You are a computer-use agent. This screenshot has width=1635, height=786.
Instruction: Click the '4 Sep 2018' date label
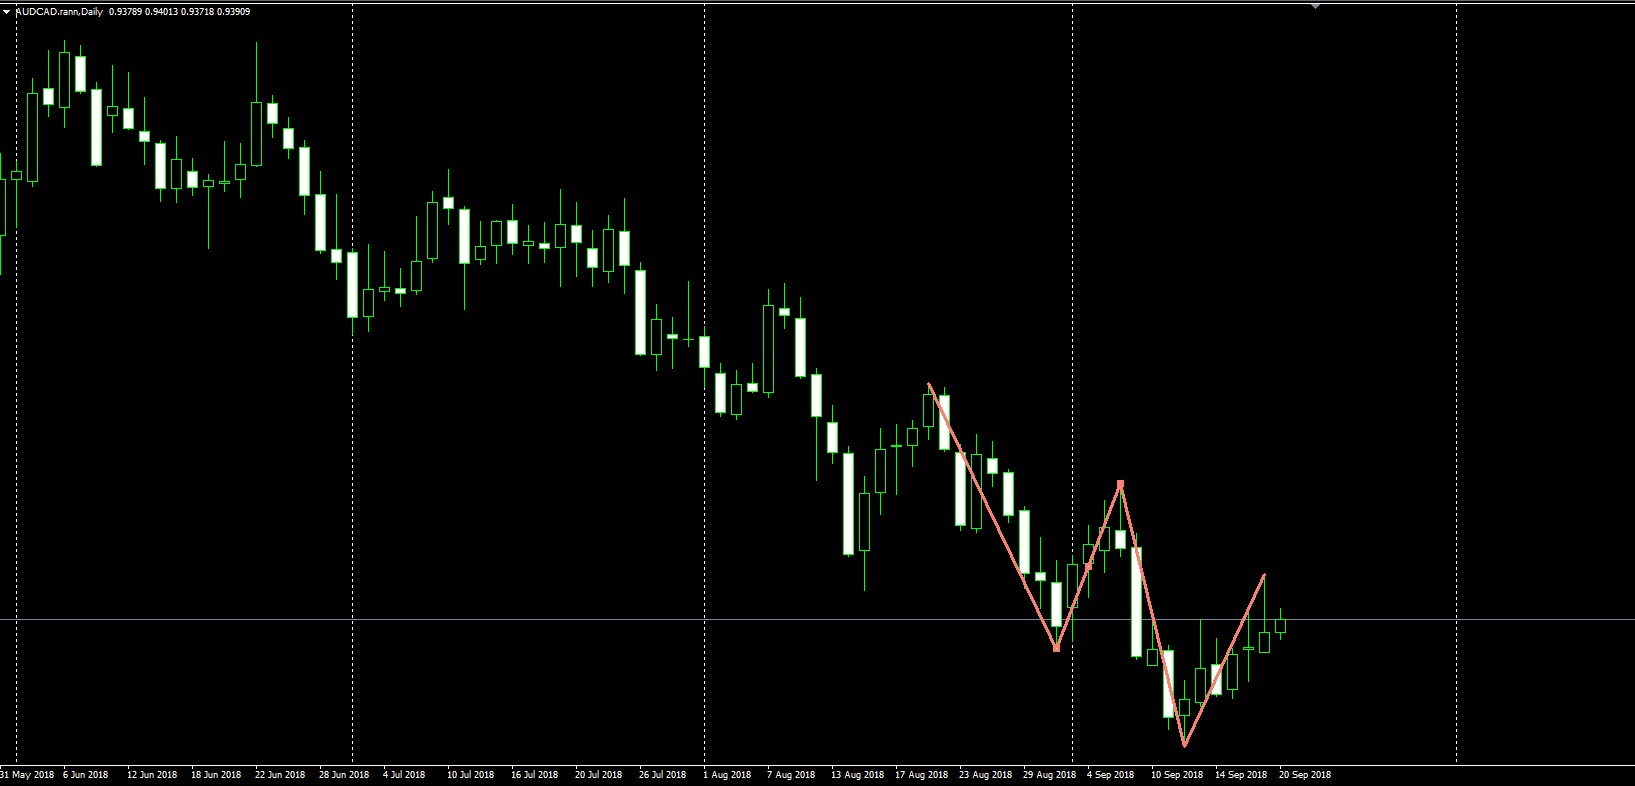coord(1110,775)
